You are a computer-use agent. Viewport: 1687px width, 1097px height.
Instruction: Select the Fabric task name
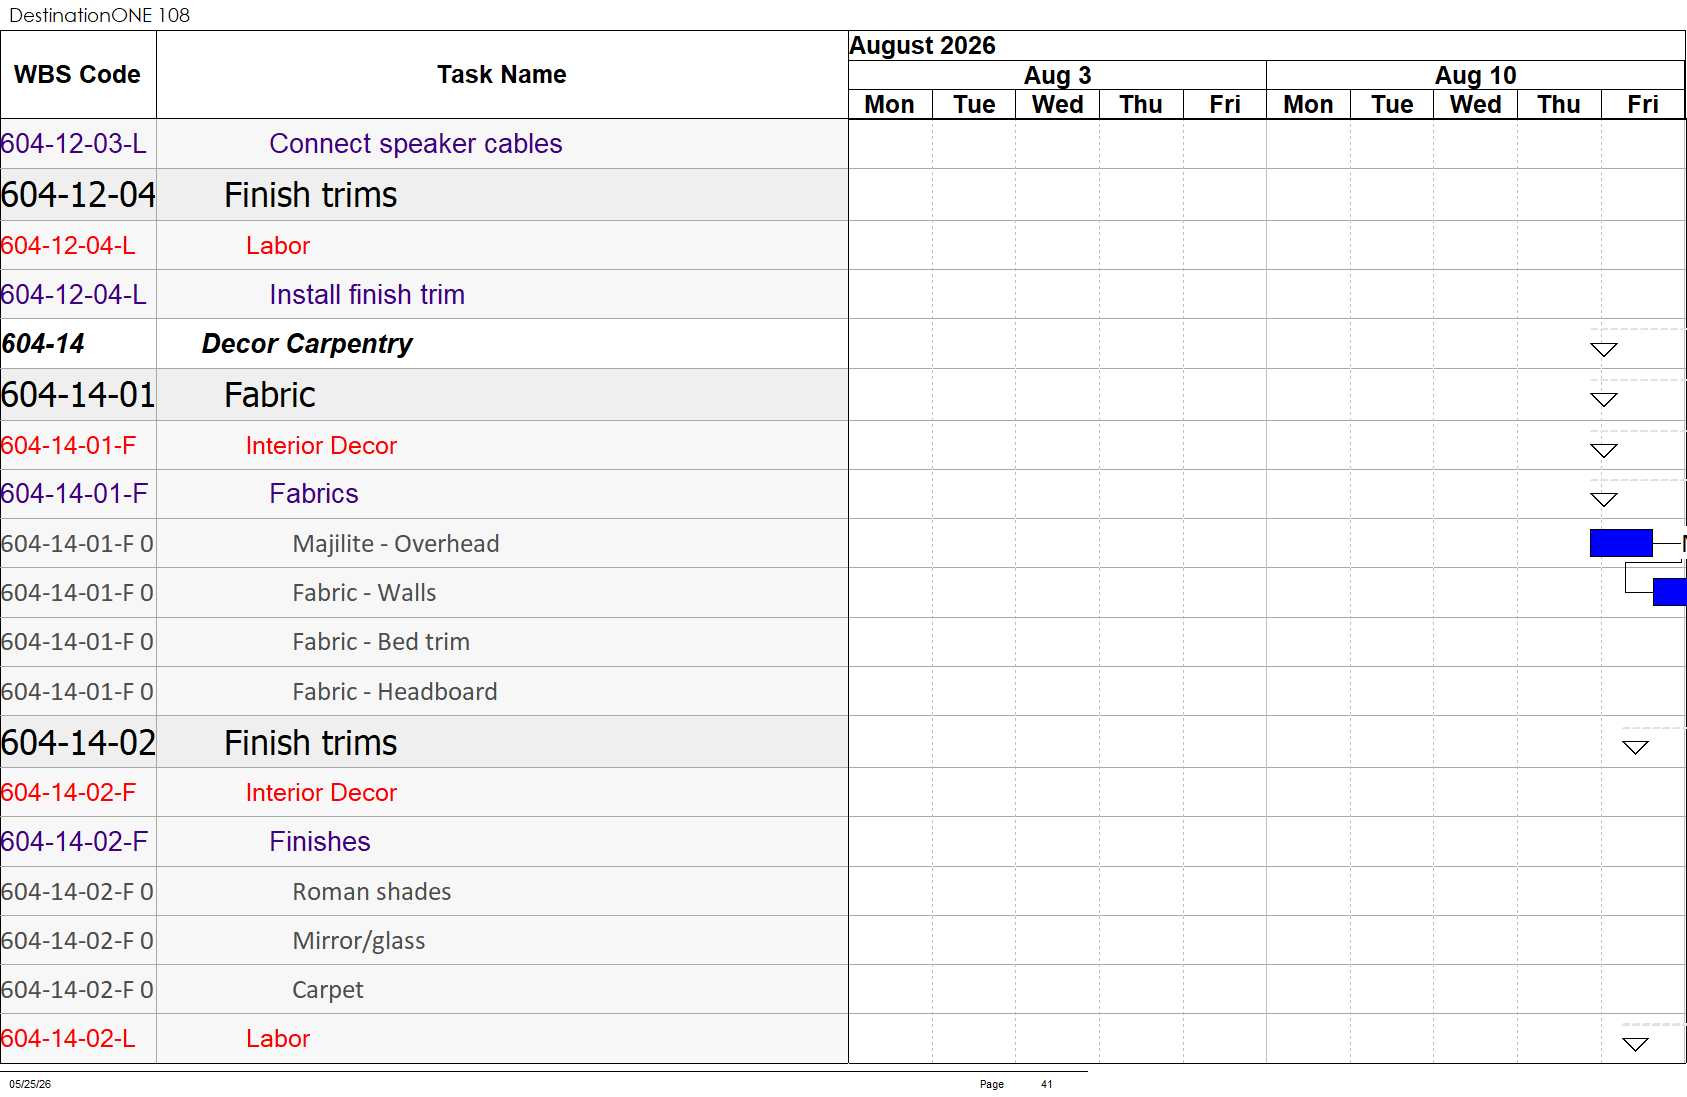(270, 395)
